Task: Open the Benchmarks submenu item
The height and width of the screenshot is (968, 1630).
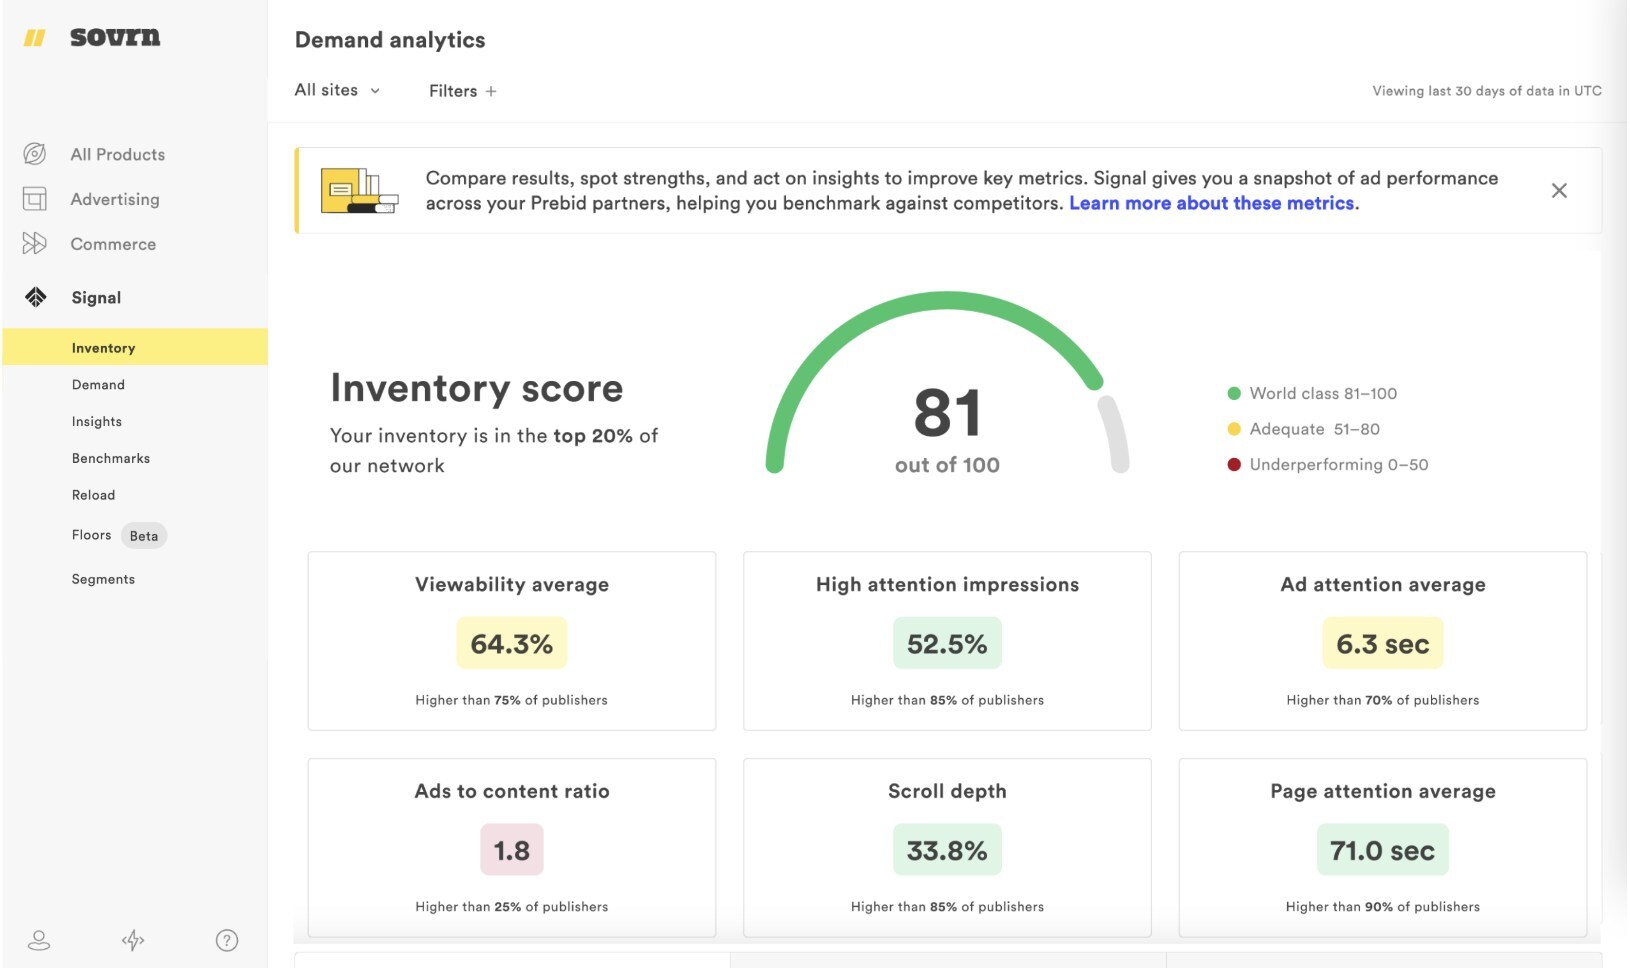Action: 111,458
